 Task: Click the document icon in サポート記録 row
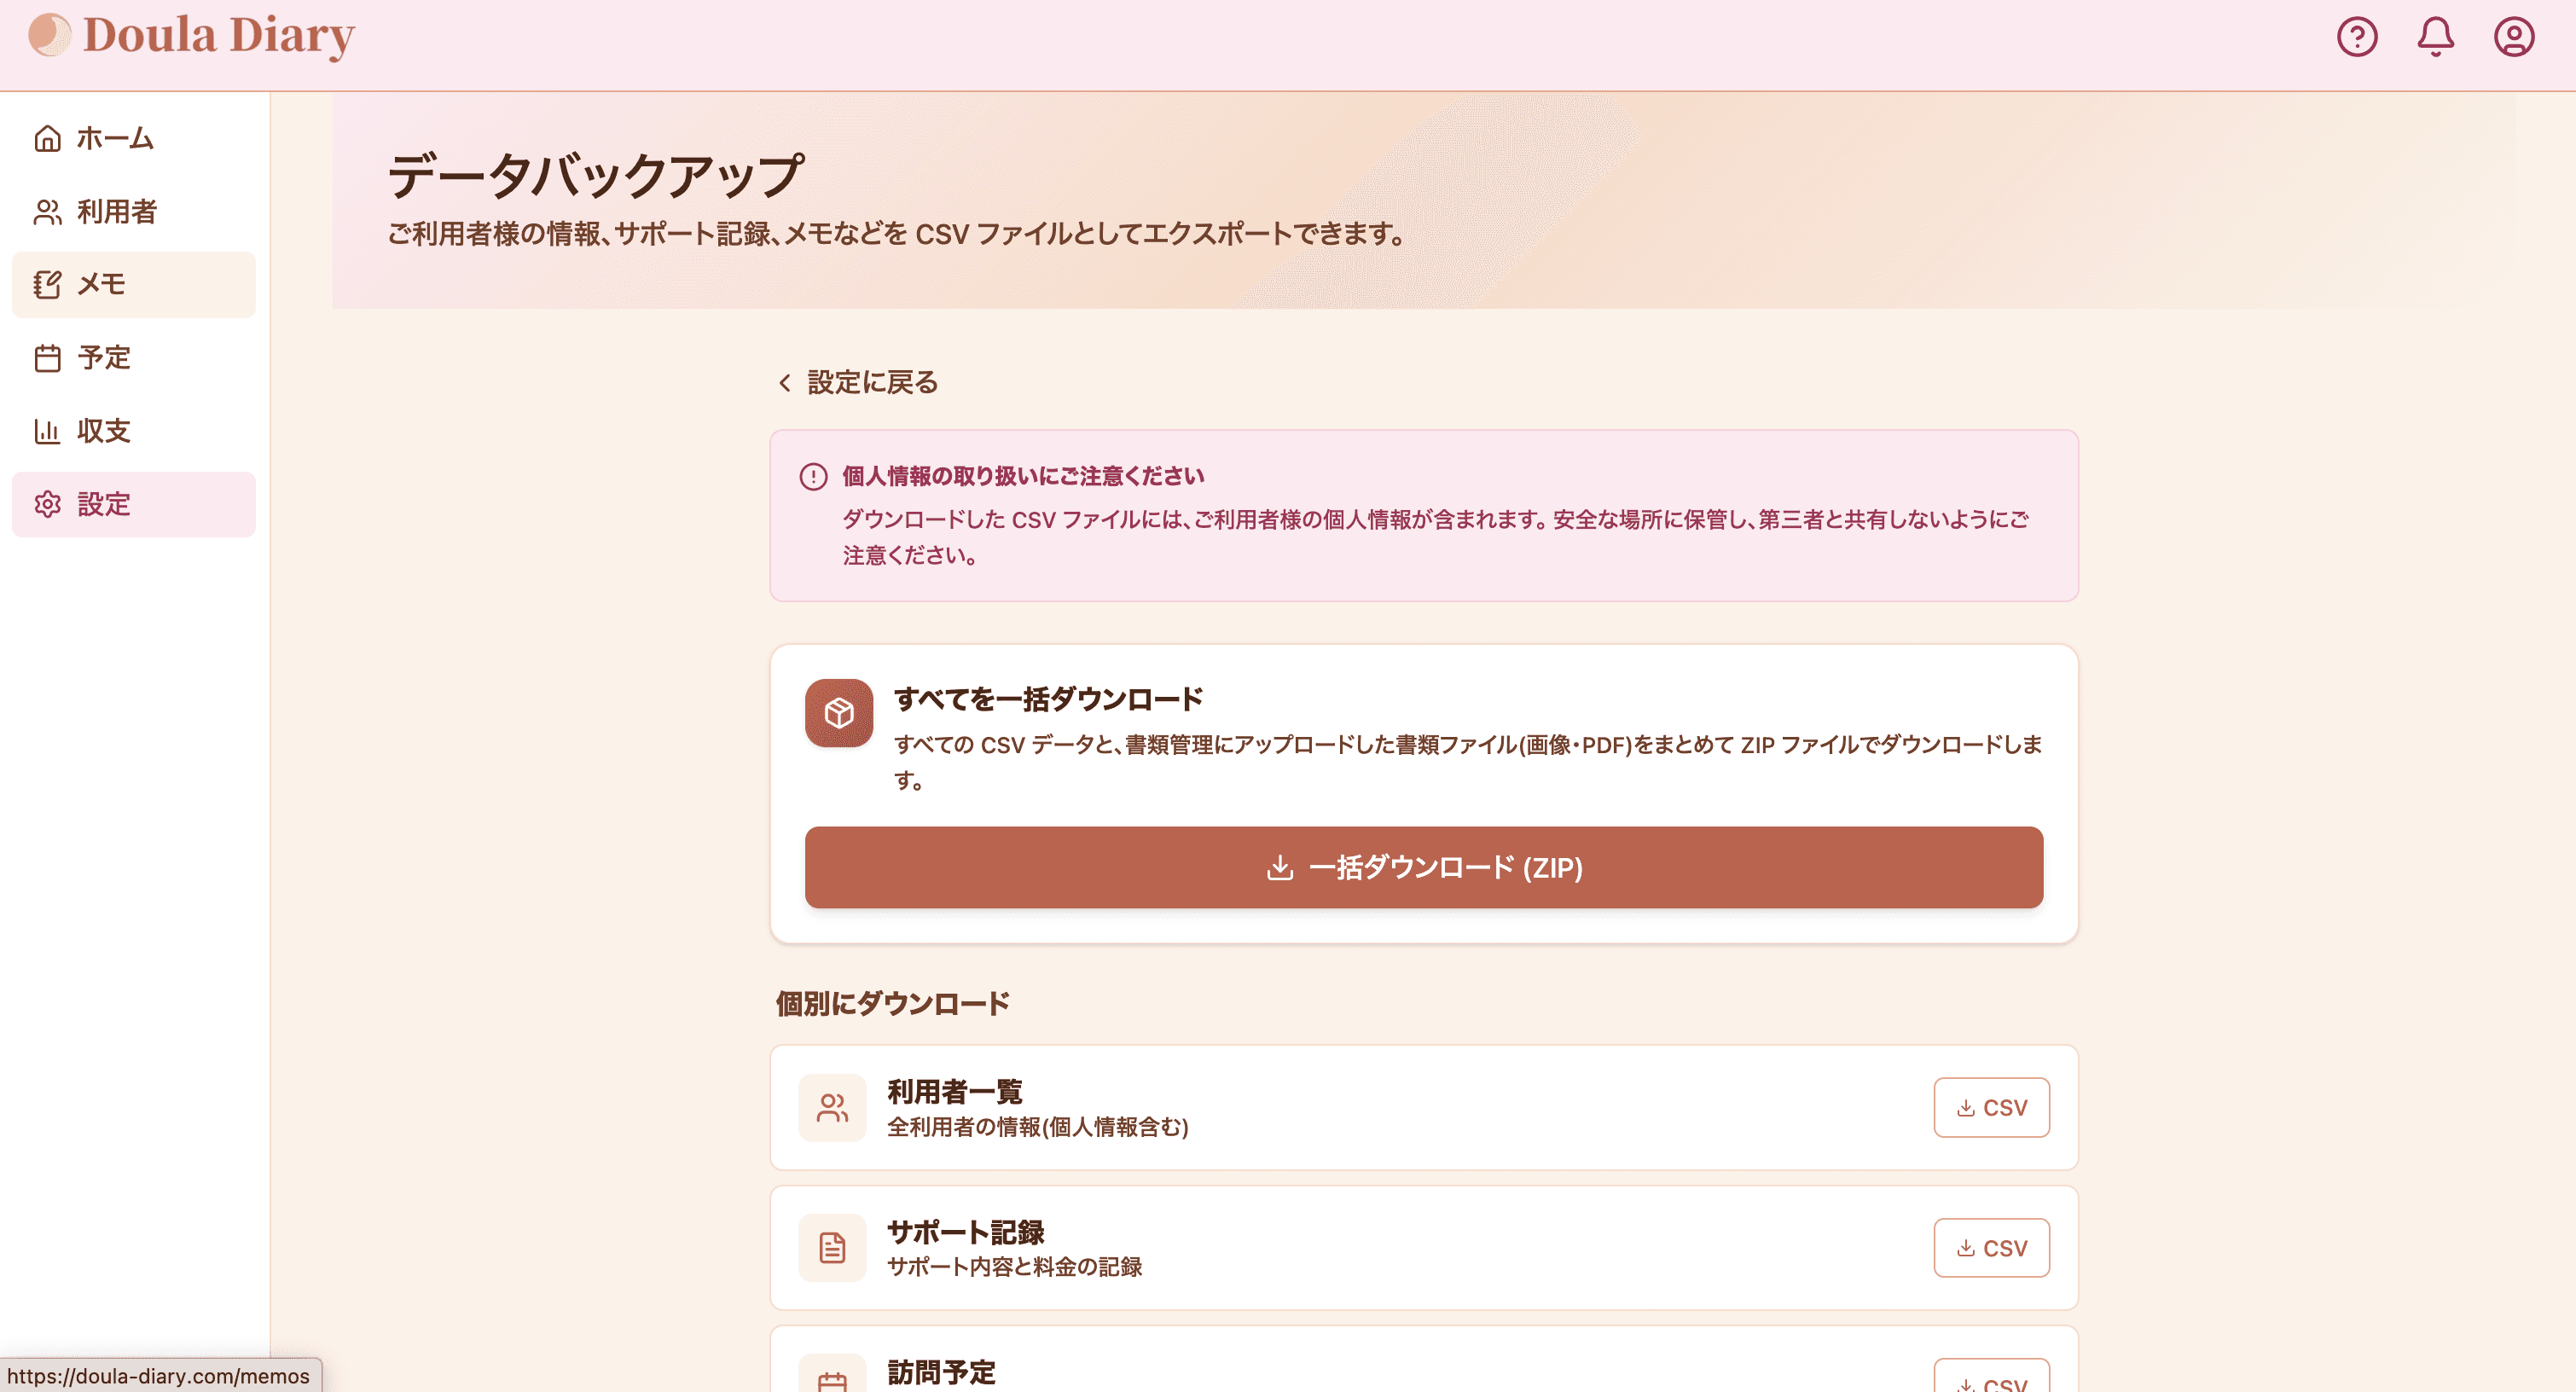coord(832,1247)
